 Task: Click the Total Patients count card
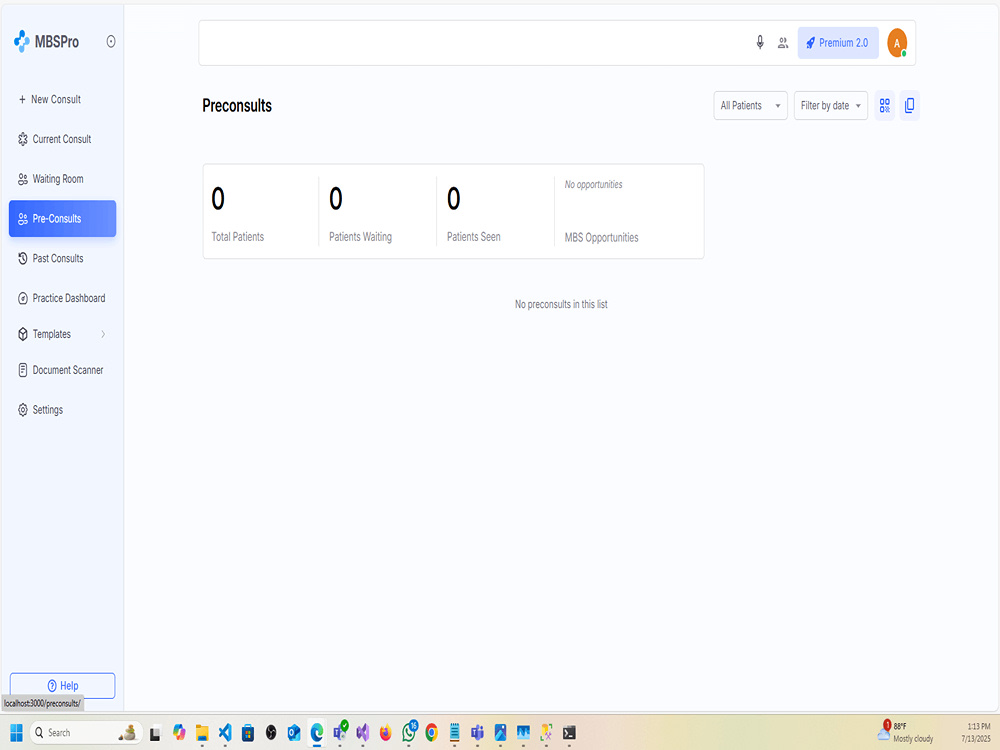point(260,212)
